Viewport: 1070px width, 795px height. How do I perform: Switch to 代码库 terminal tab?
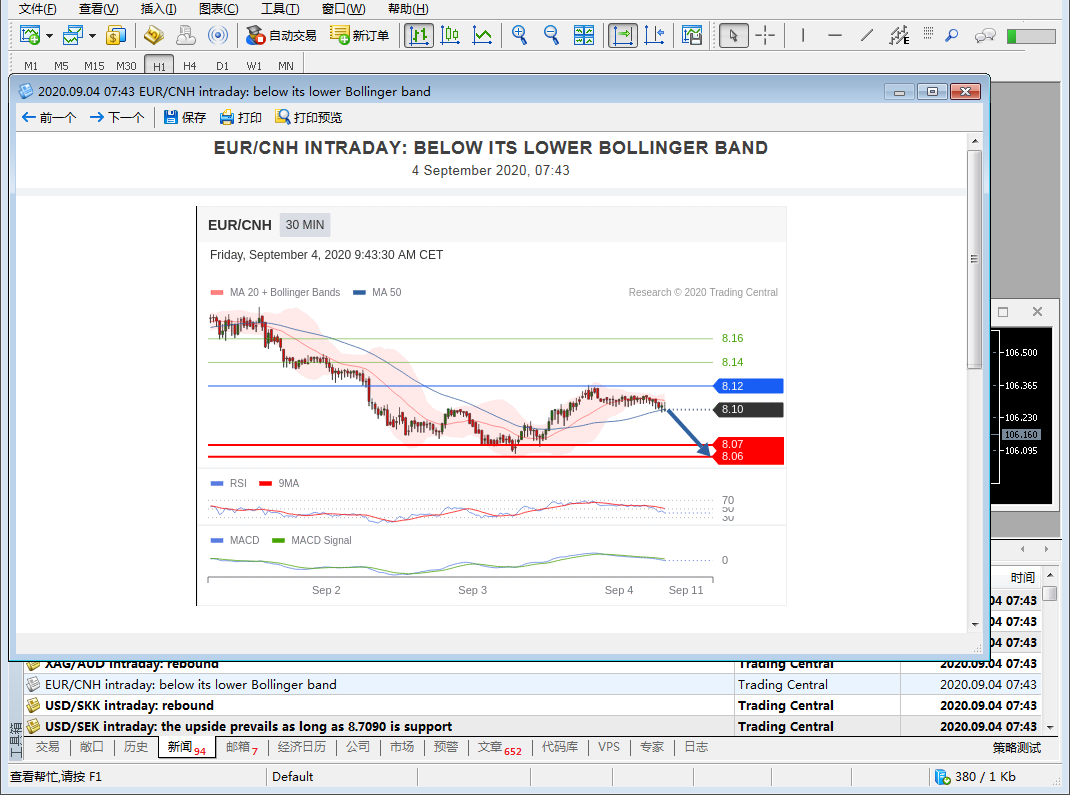coord(560,747)
